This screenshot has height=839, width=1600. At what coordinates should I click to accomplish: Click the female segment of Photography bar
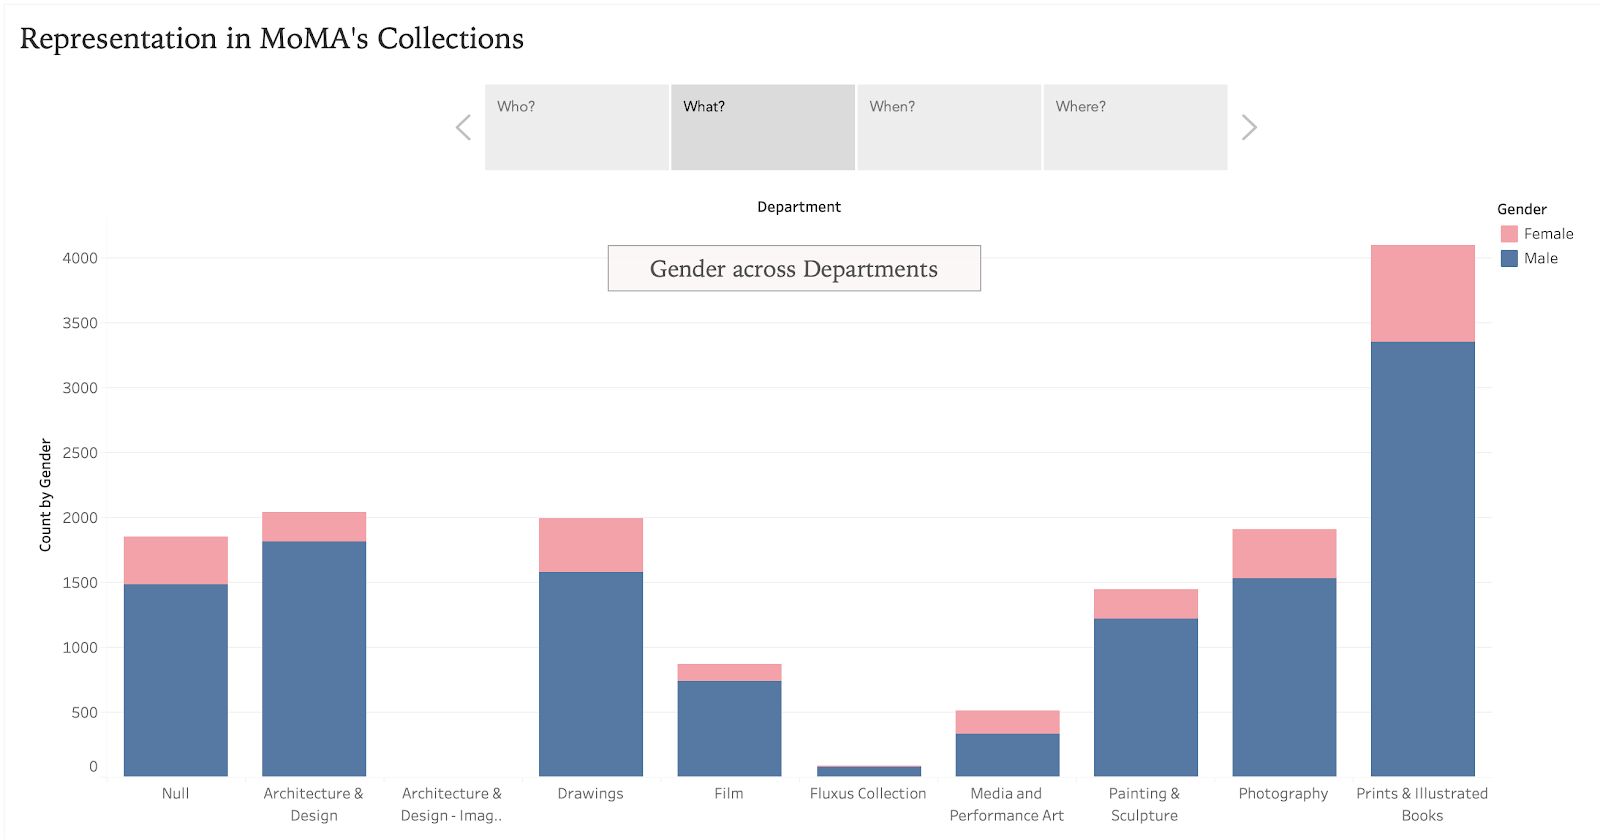(x=1284, y=553)
